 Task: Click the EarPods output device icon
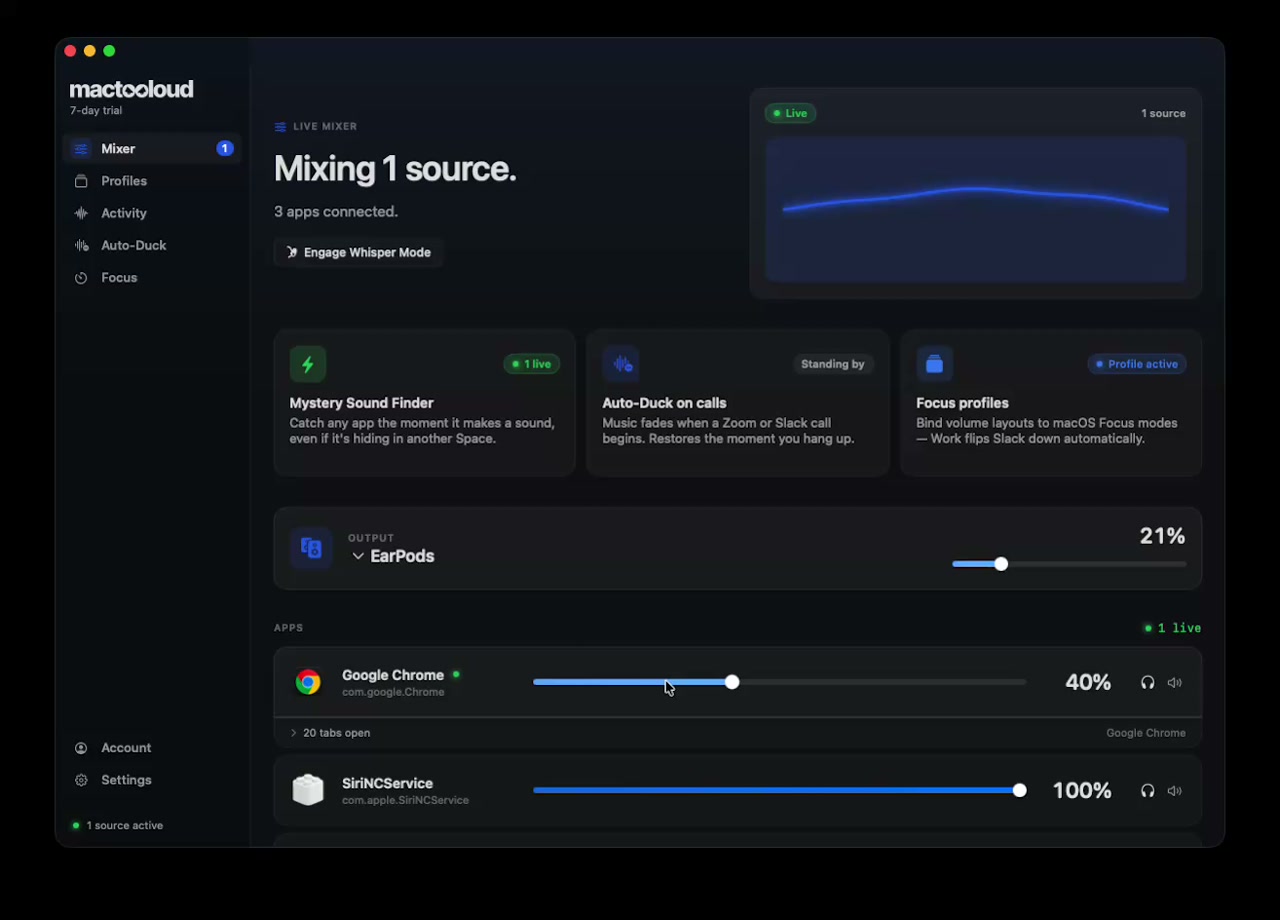311,548
